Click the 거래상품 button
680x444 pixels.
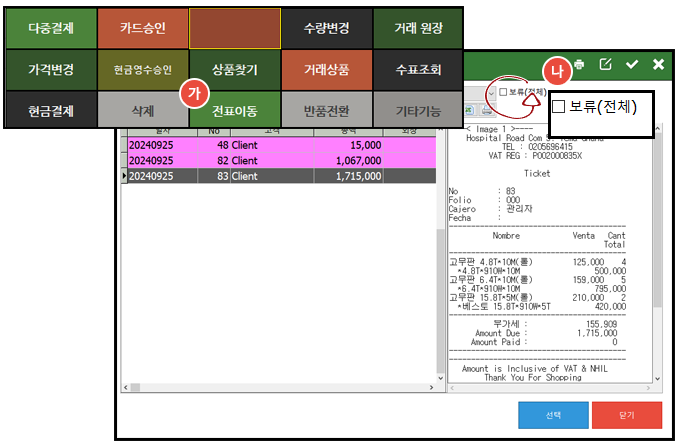(327, 69)
